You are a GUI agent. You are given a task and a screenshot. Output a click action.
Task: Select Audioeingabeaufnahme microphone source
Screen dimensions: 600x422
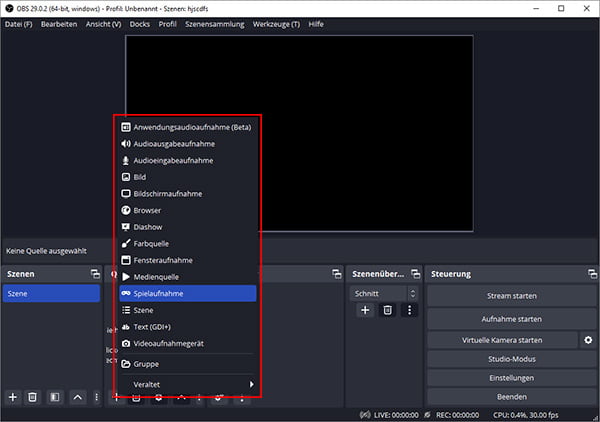[x=188, y=160]
